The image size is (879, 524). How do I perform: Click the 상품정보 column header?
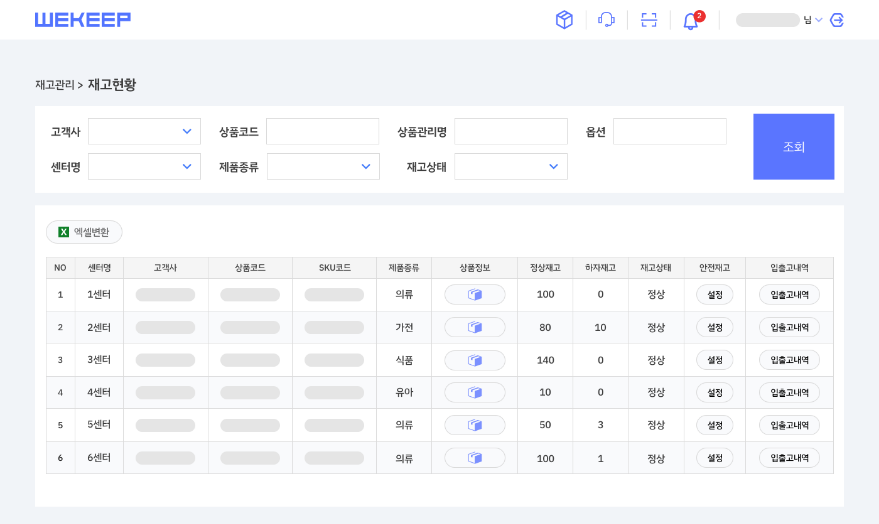pyautogui.click(x=475, y=268)
